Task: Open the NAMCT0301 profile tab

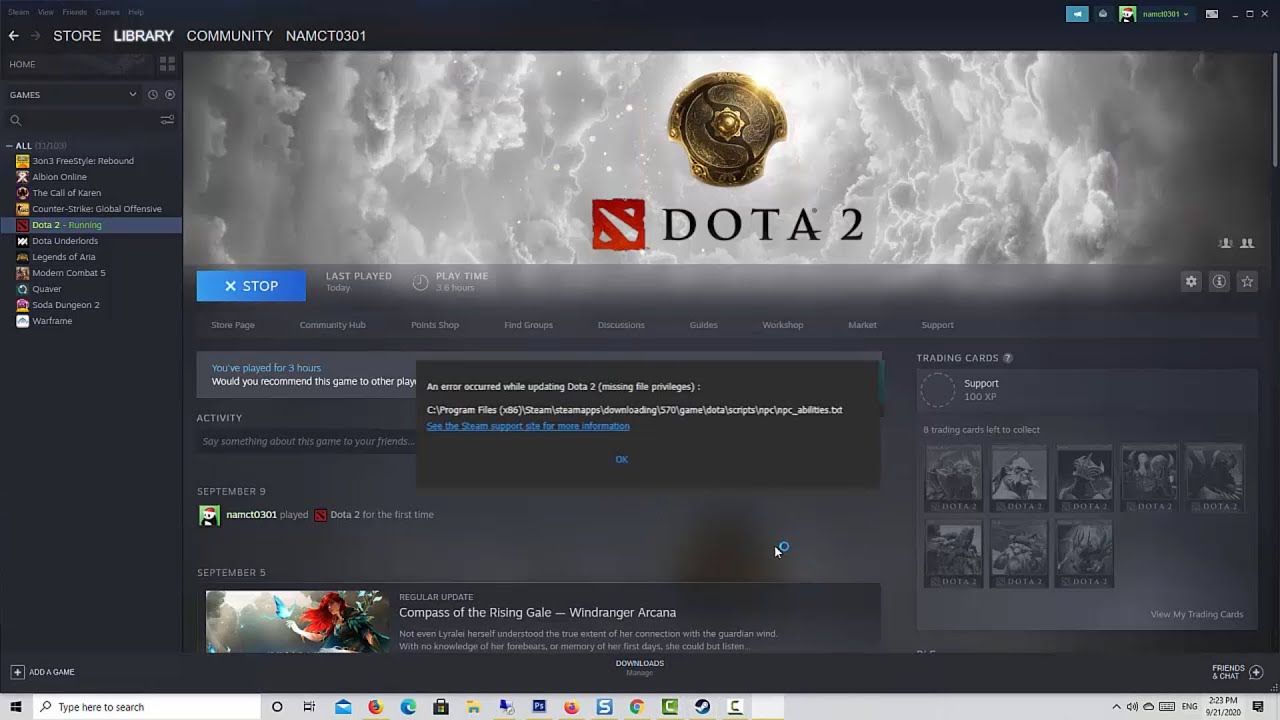Action: tap(326, 36)
